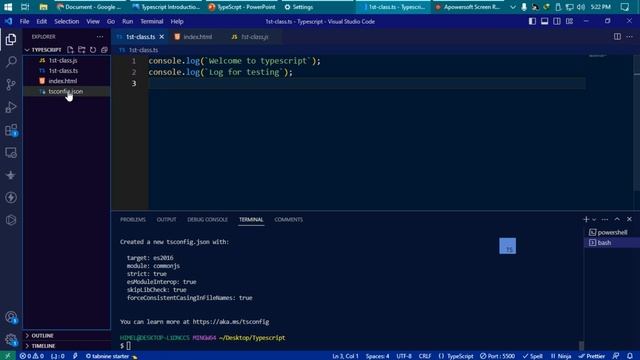
Task: Open the Search view icon
Action: tap(11, 62)
